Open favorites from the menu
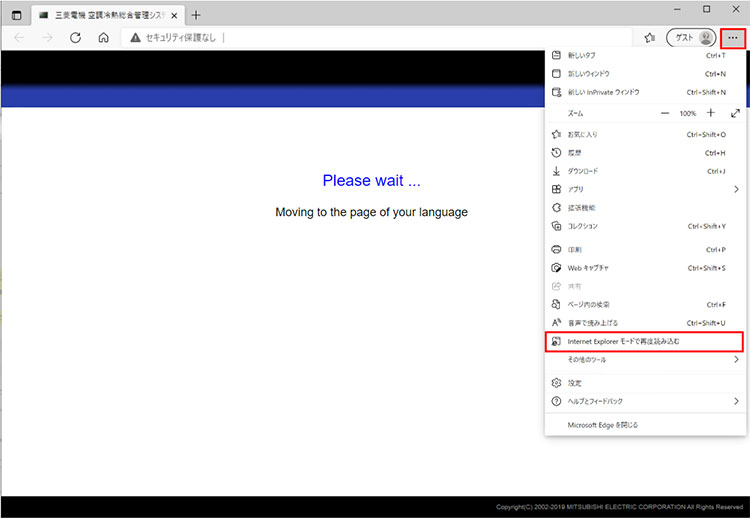Screen dimensions: 750x518 click(x=645, y=134)
